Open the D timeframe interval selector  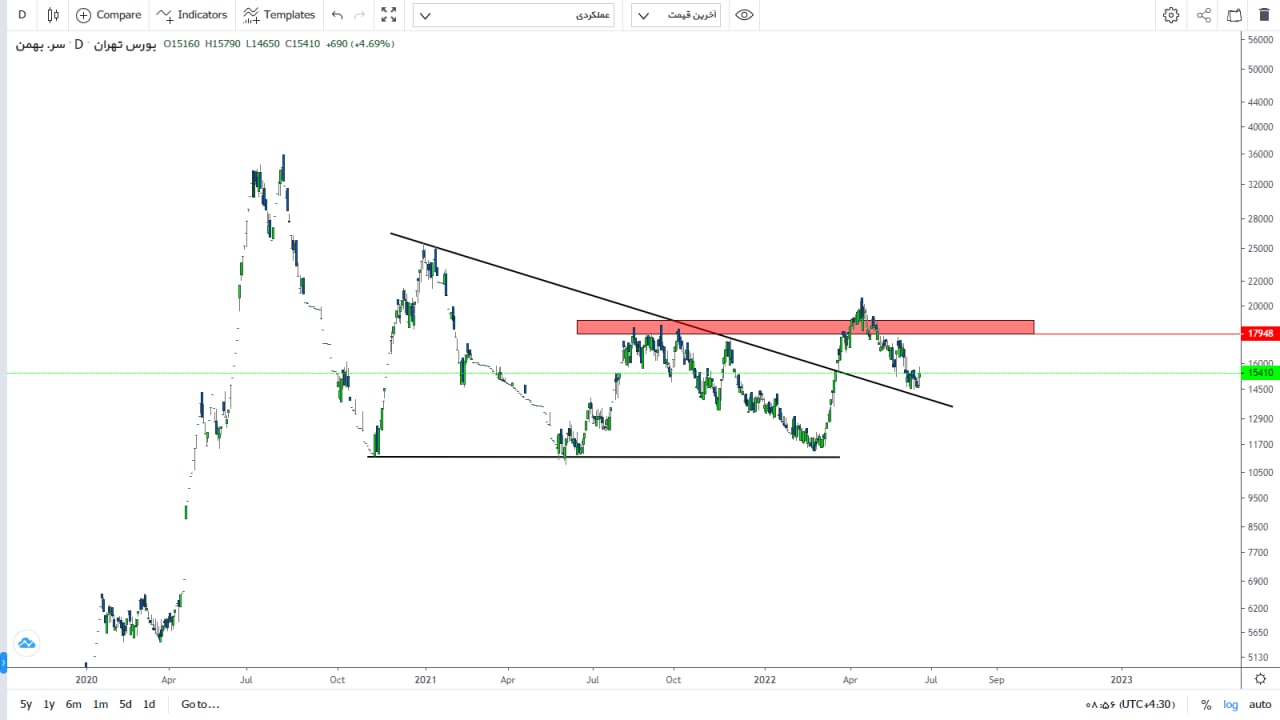[x=21, y=15]
